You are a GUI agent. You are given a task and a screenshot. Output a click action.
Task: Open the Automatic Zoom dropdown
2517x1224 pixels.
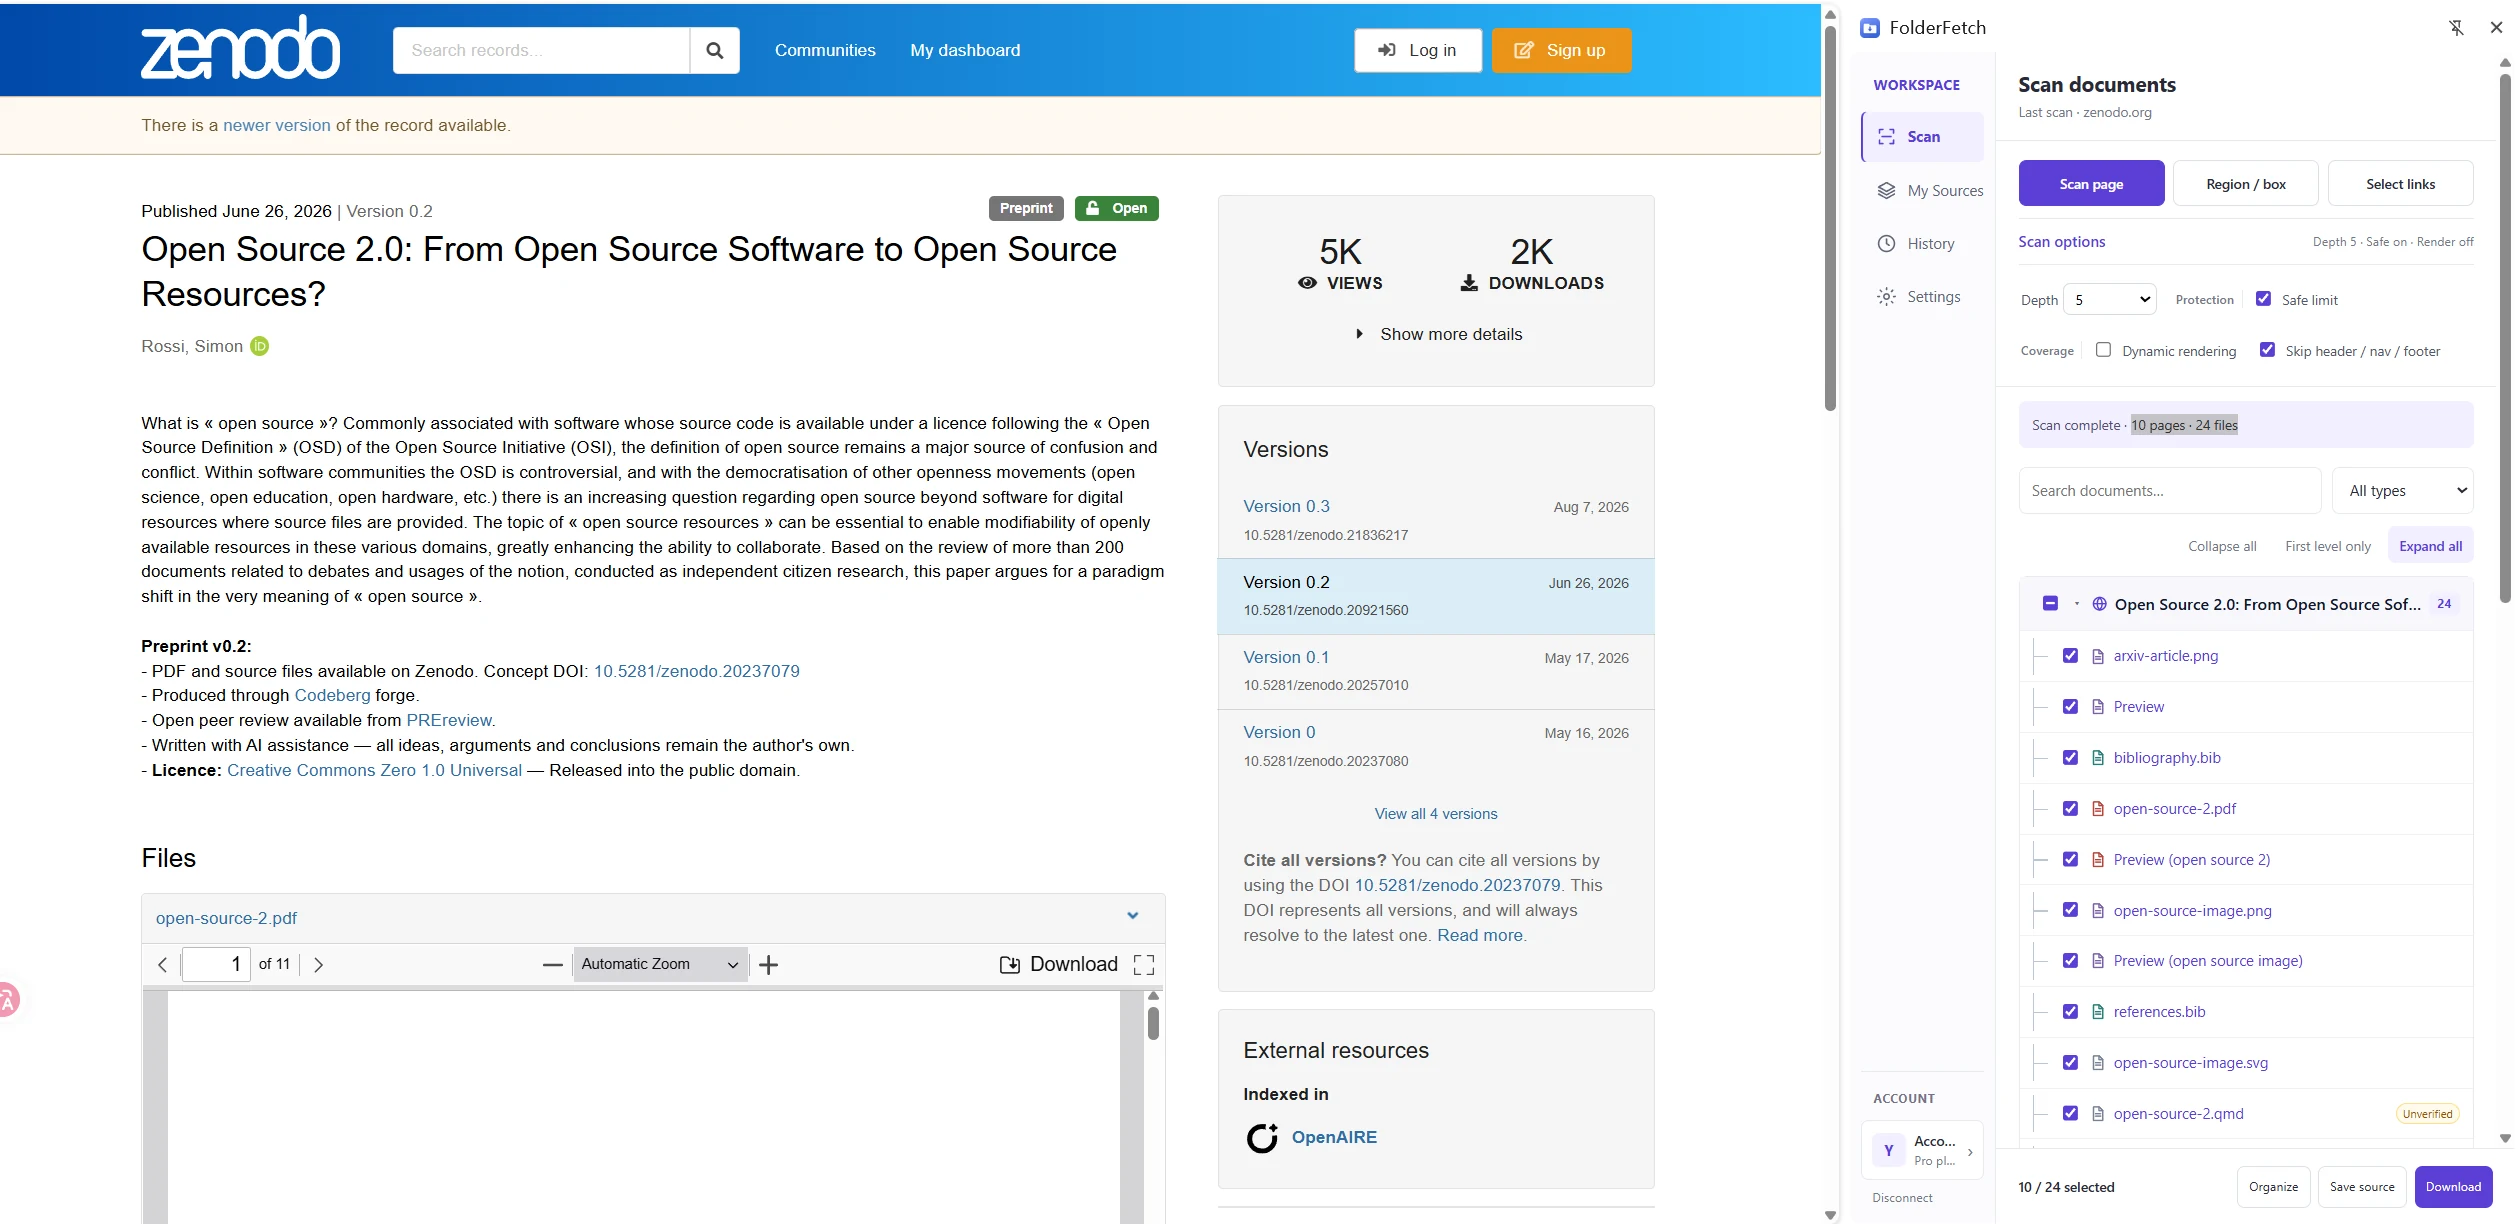coord(660,965)
